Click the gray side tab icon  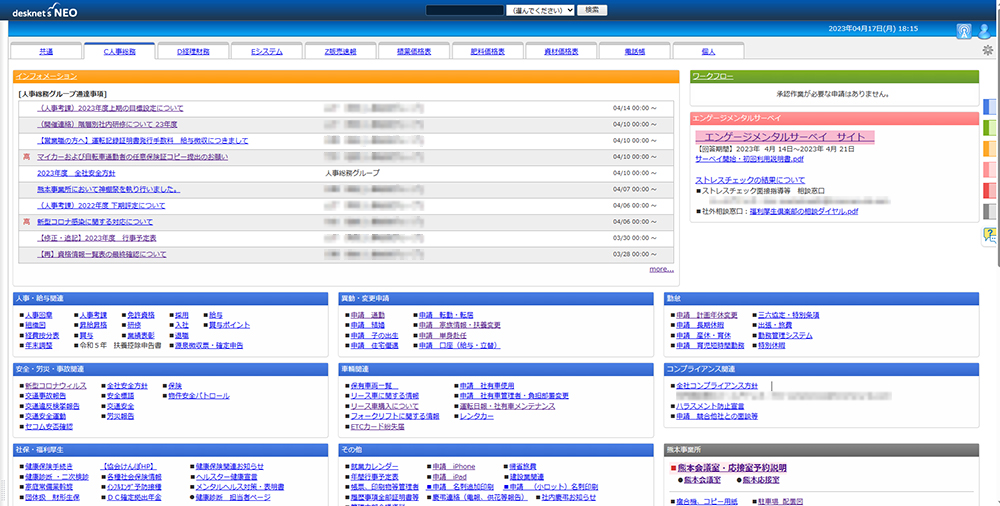tap(990, 211)
